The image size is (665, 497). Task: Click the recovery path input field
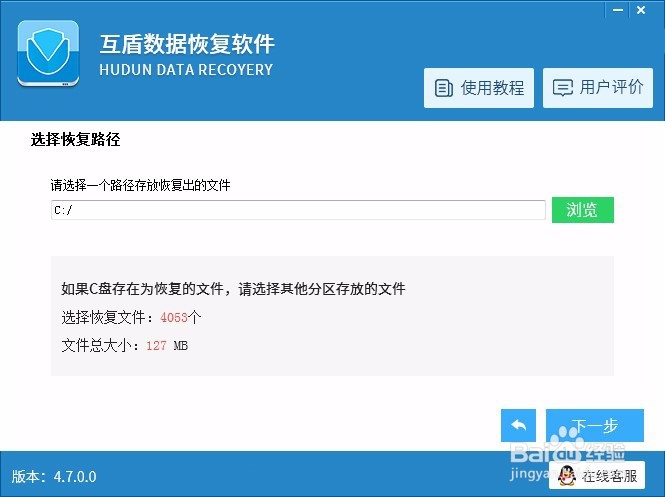[298, 210]
